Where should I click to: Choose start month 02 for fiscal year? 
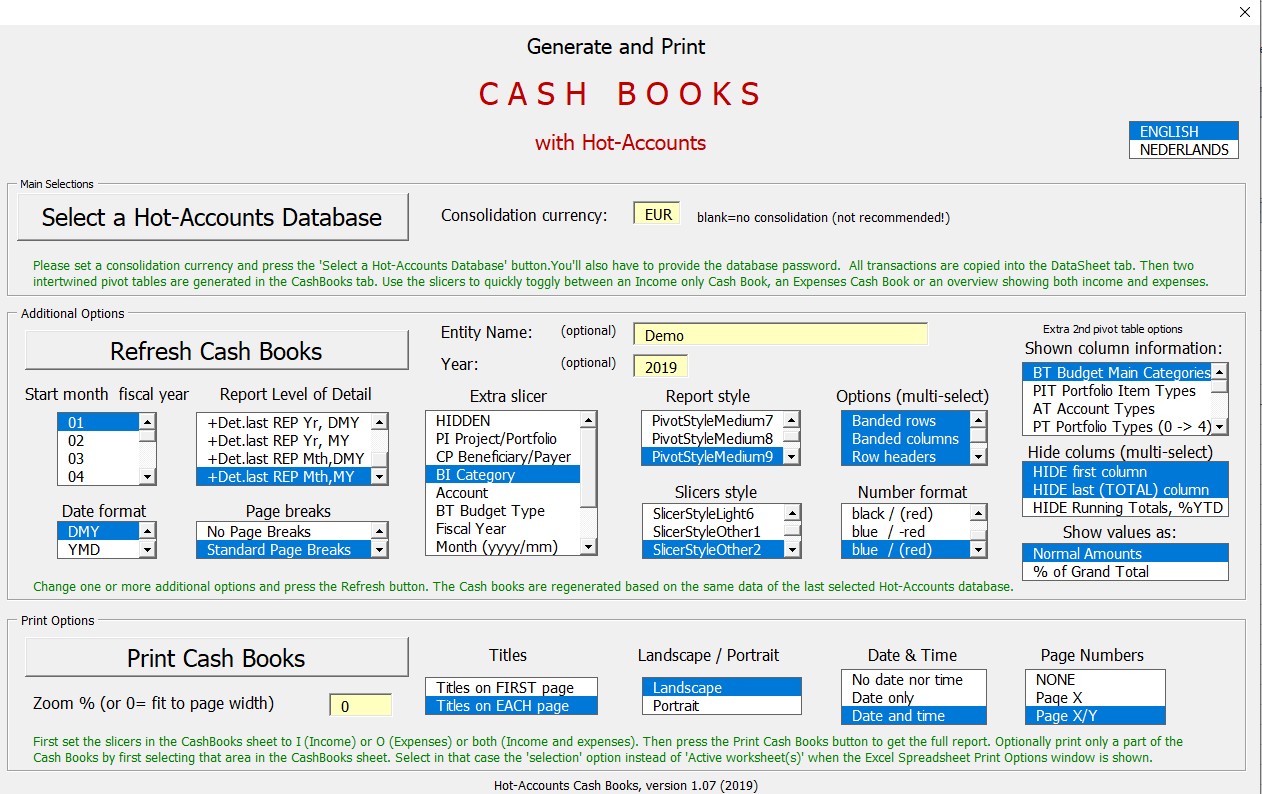coord(98,440)
